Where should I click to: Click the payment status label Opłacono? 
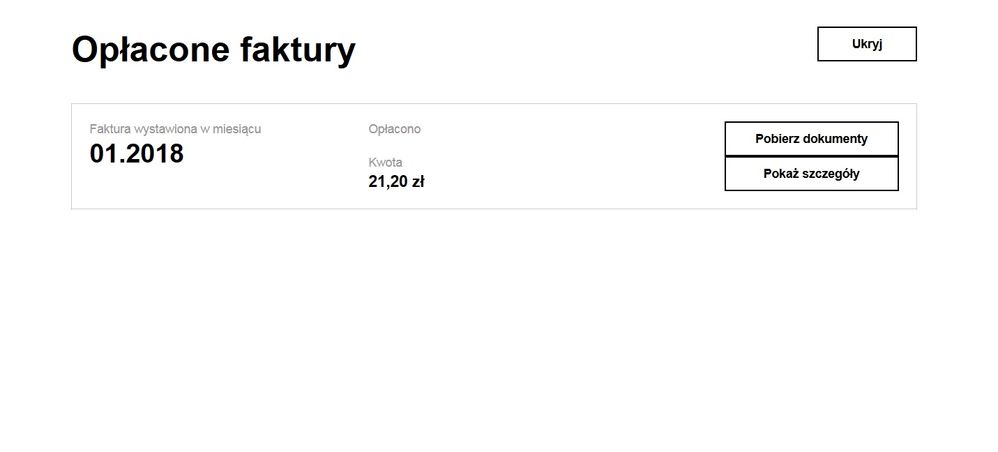(394, 129)
